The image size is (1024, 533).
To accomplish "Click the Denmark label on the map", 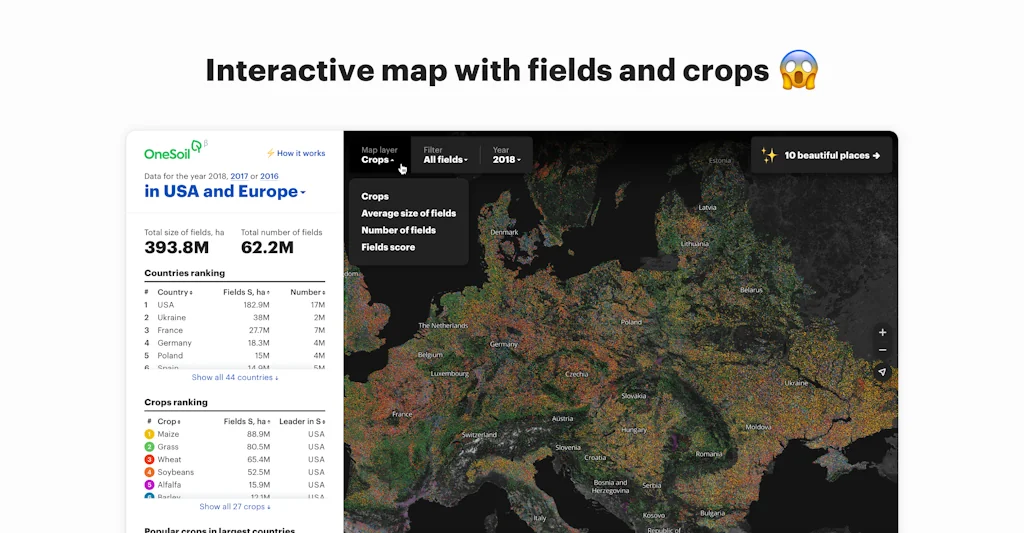I will point(504,233).
